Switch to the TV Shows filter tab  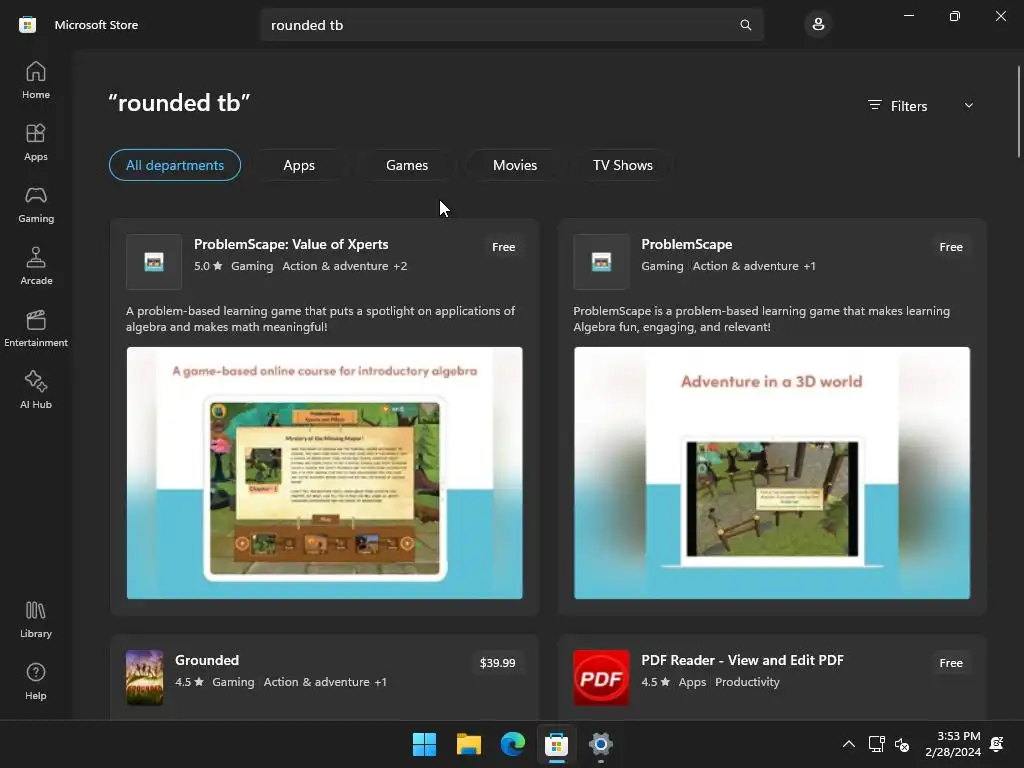(x=623, y=165)
